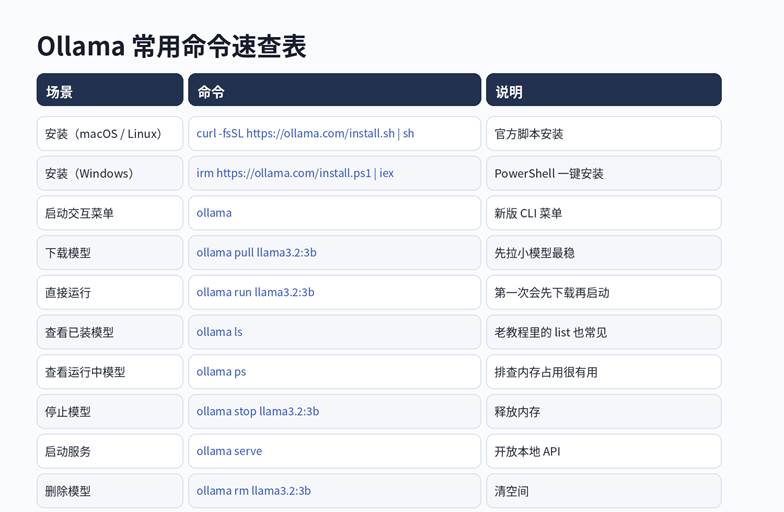Click the 'ollama ps' command
This screenshot has width=784, height=512.
[x=221, y=372]
